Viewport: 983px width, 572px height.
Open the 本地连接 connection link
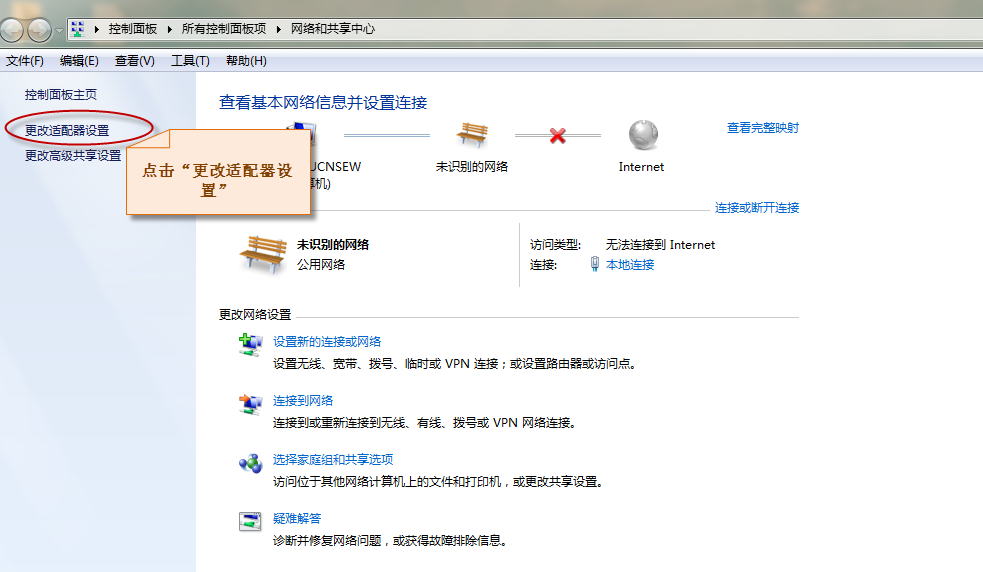(630, 264)
